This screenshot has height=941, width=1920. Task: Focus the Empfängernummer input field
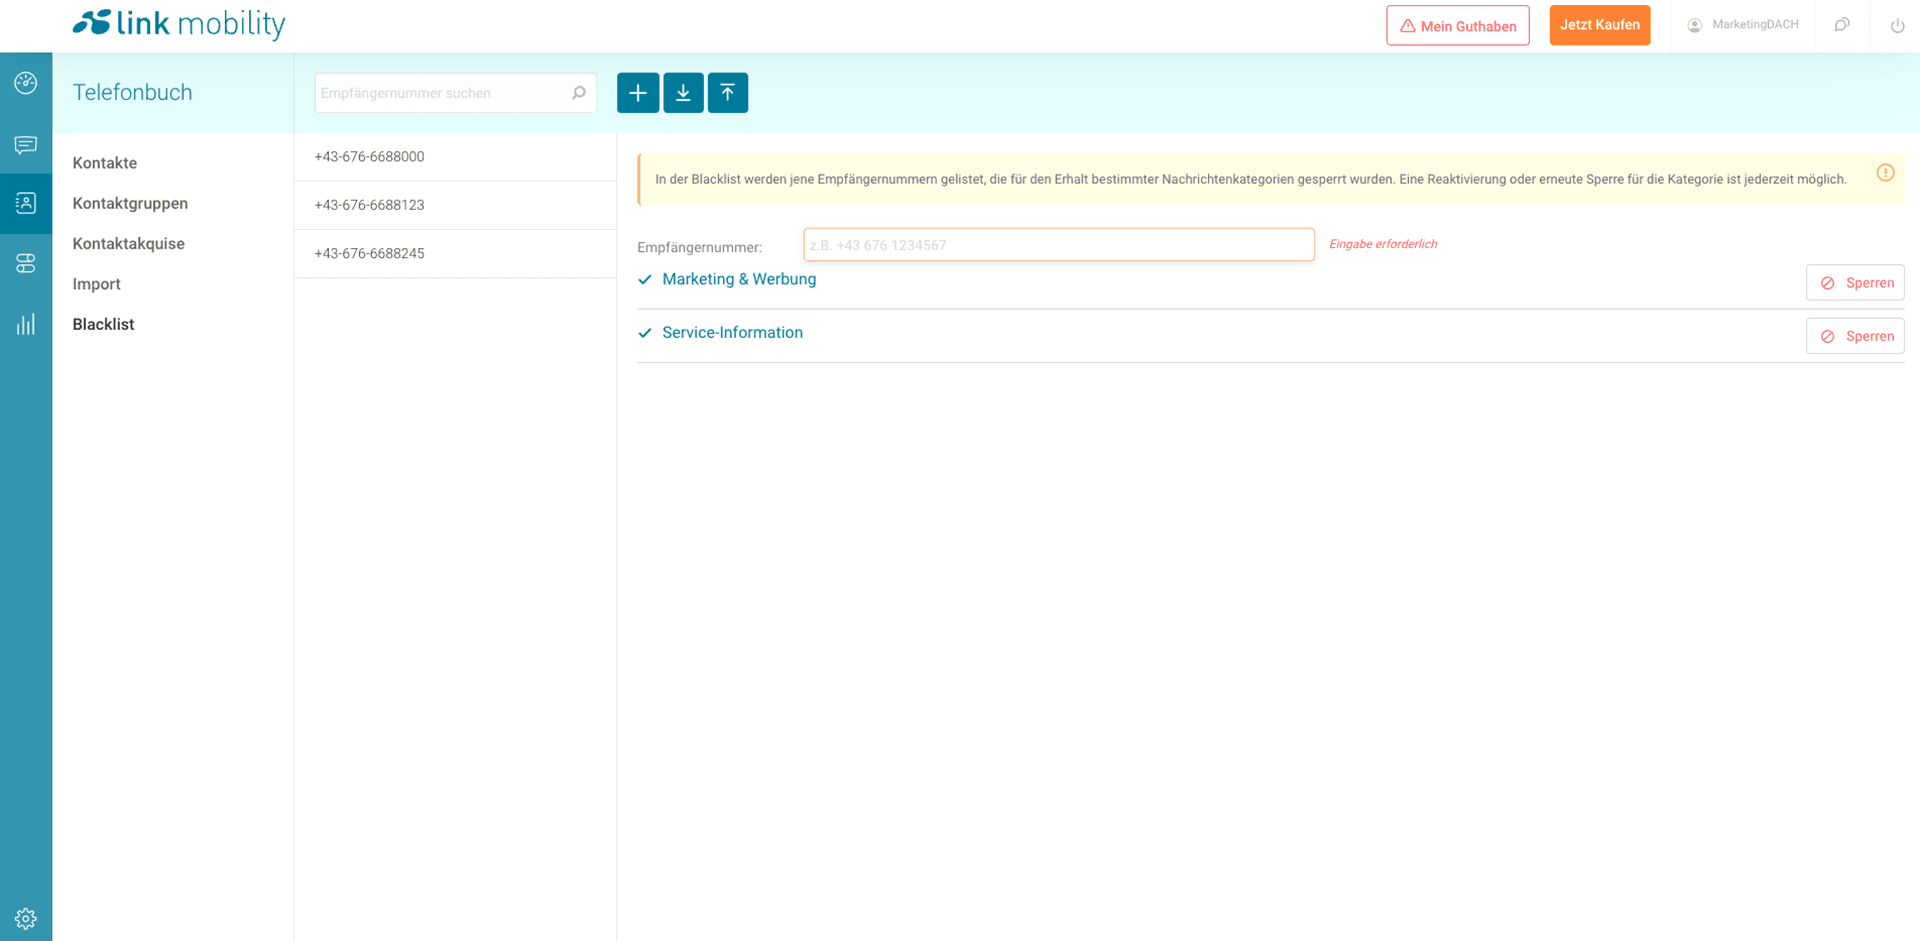pyautogui.click(x=1058, y=245)
